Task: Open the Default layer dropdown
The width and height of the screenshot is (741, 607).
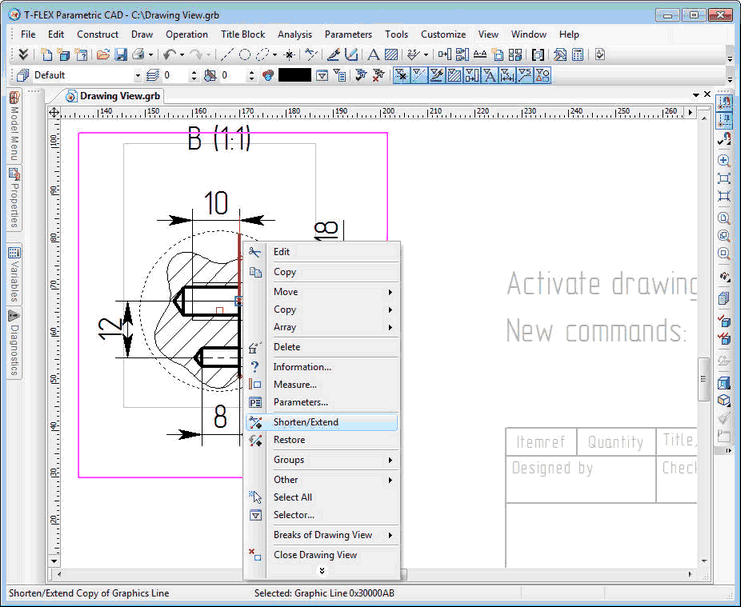Action: [138, 75]
